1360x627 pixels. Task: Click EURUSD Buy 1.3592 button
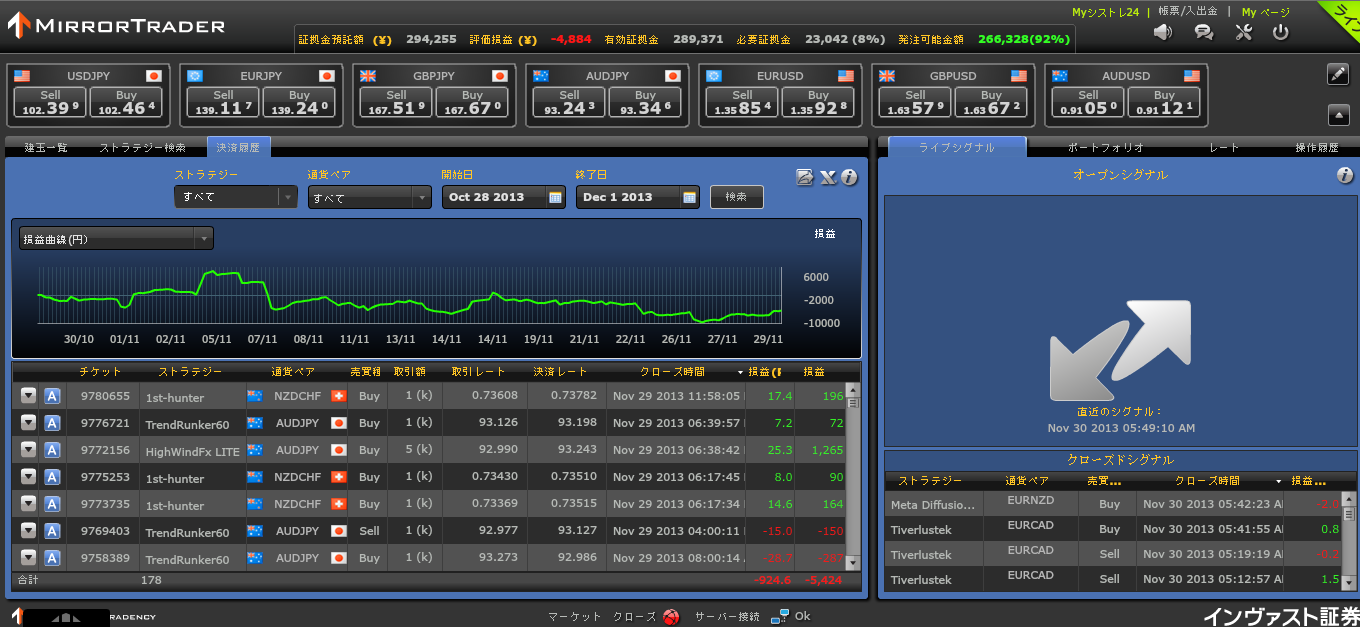(818, 103)
